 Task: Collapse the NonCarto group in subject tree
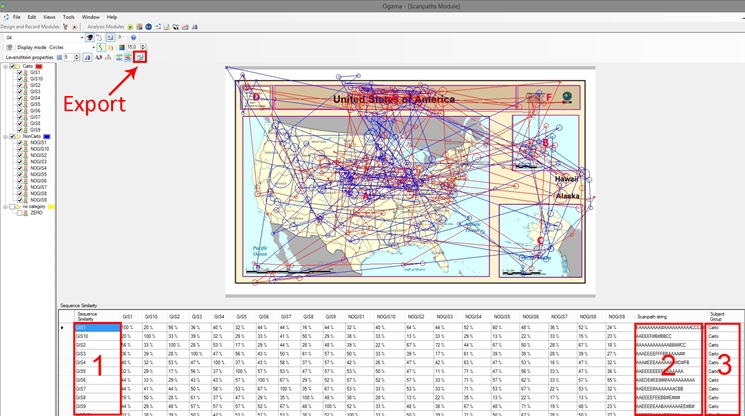pyautogui.click(x=5, y=136)
